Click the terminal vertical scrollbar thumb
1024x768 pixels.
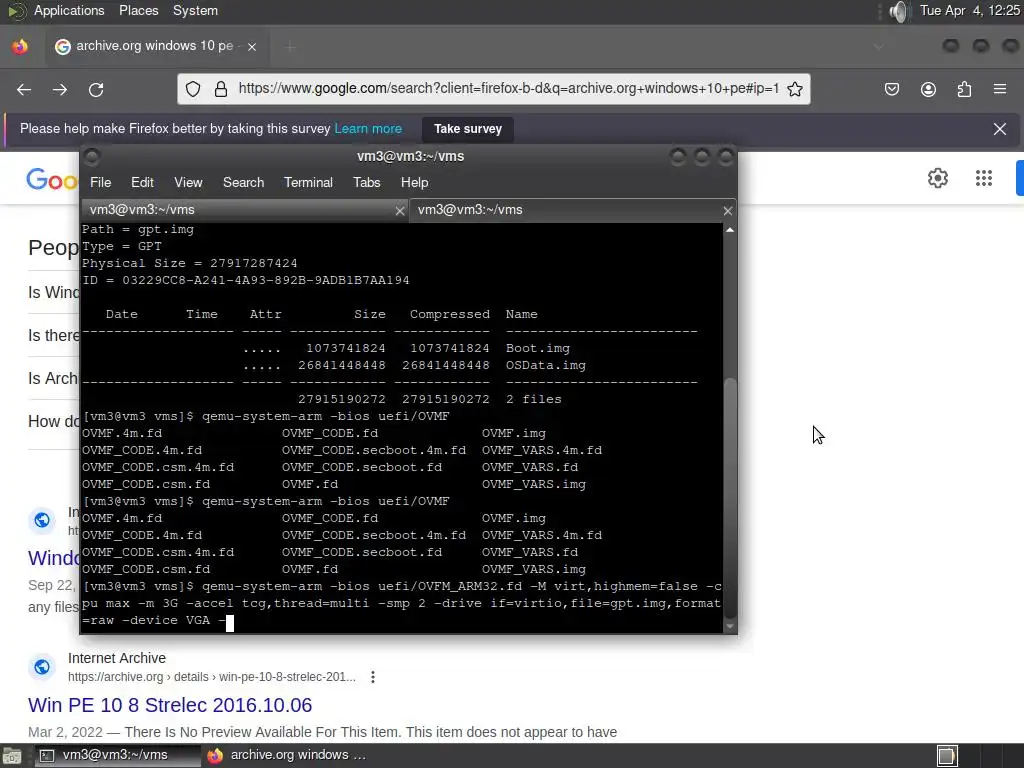[x=730, y=497]
